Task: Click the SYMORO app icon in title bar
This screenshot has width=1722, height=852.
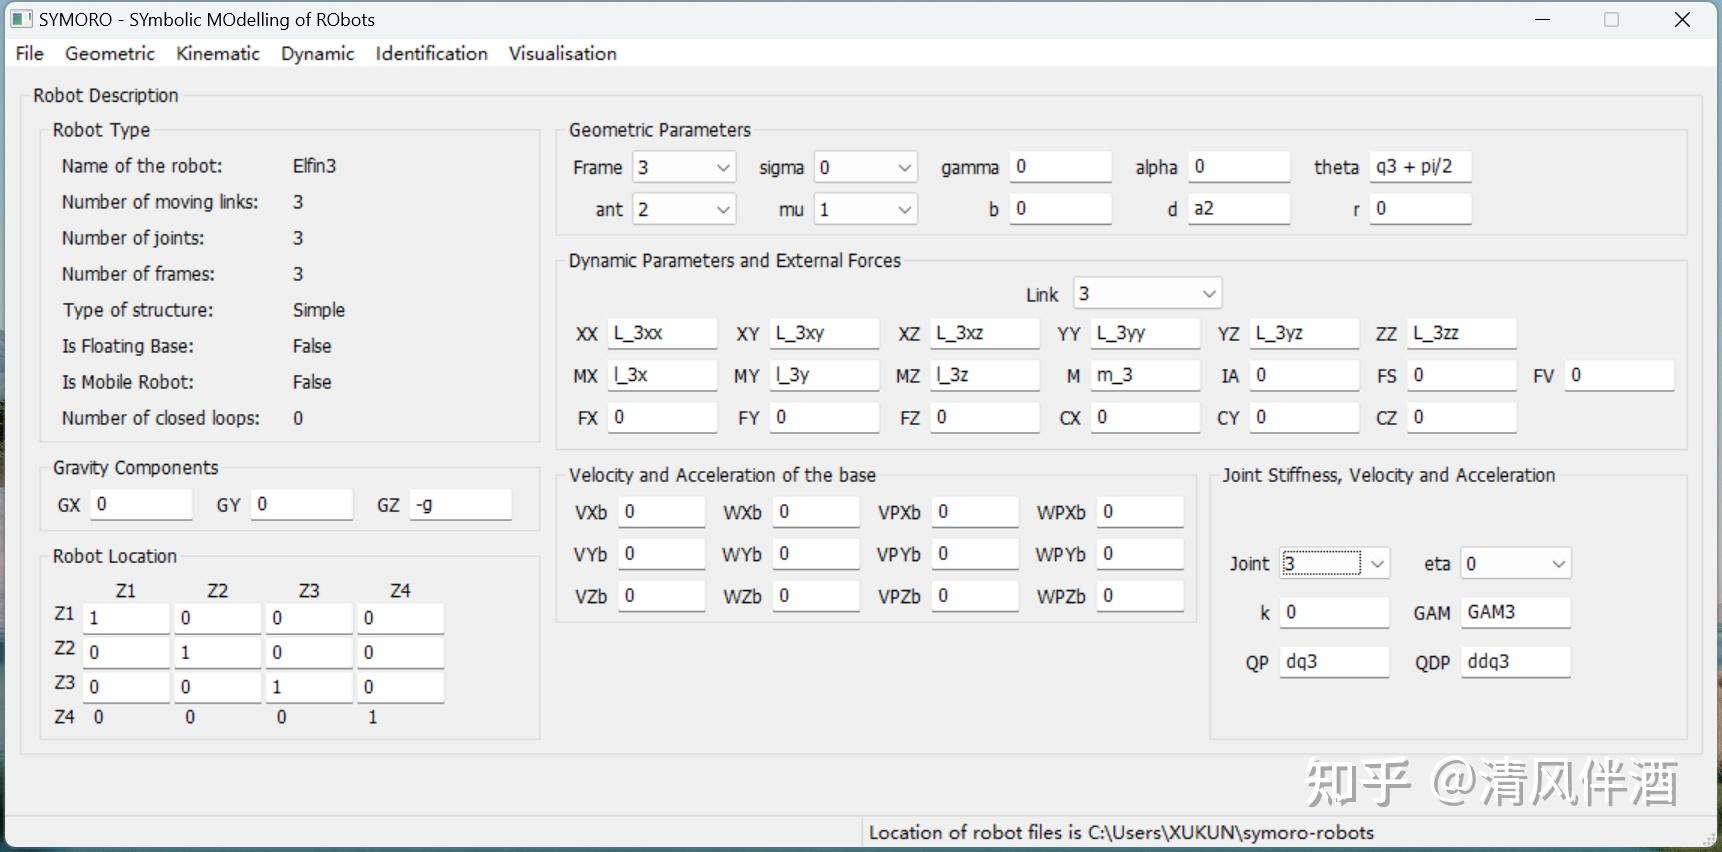Action: point(21,19)
